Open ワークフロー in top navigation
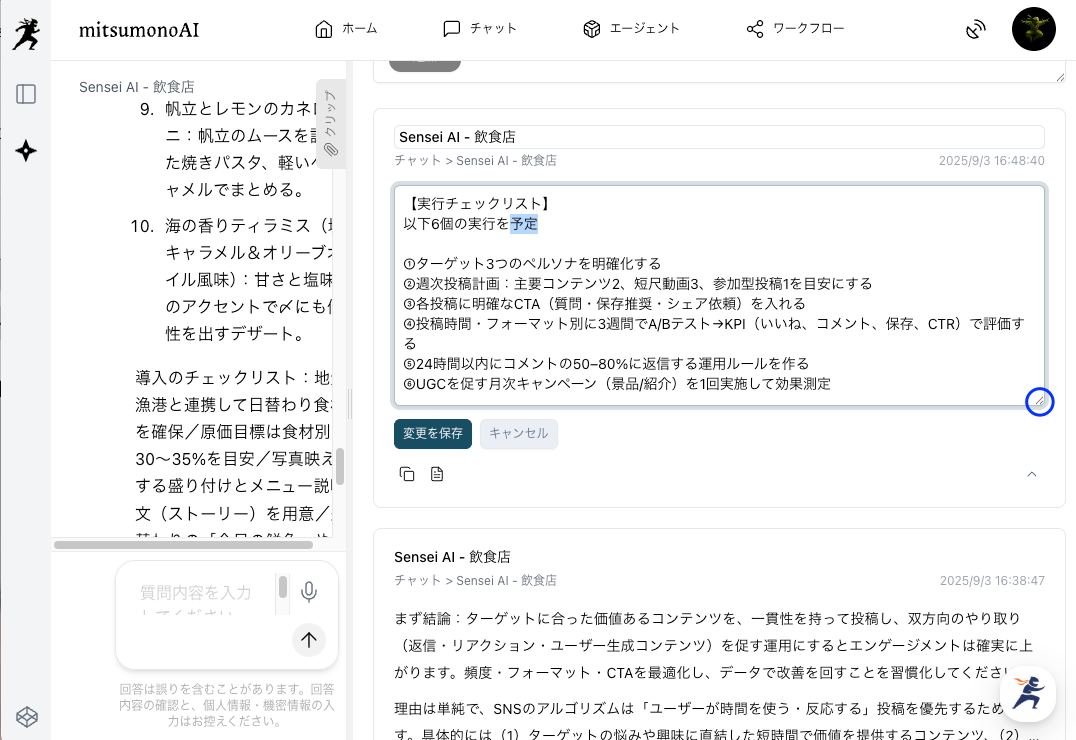The image size is (1076, 740). 795,29
